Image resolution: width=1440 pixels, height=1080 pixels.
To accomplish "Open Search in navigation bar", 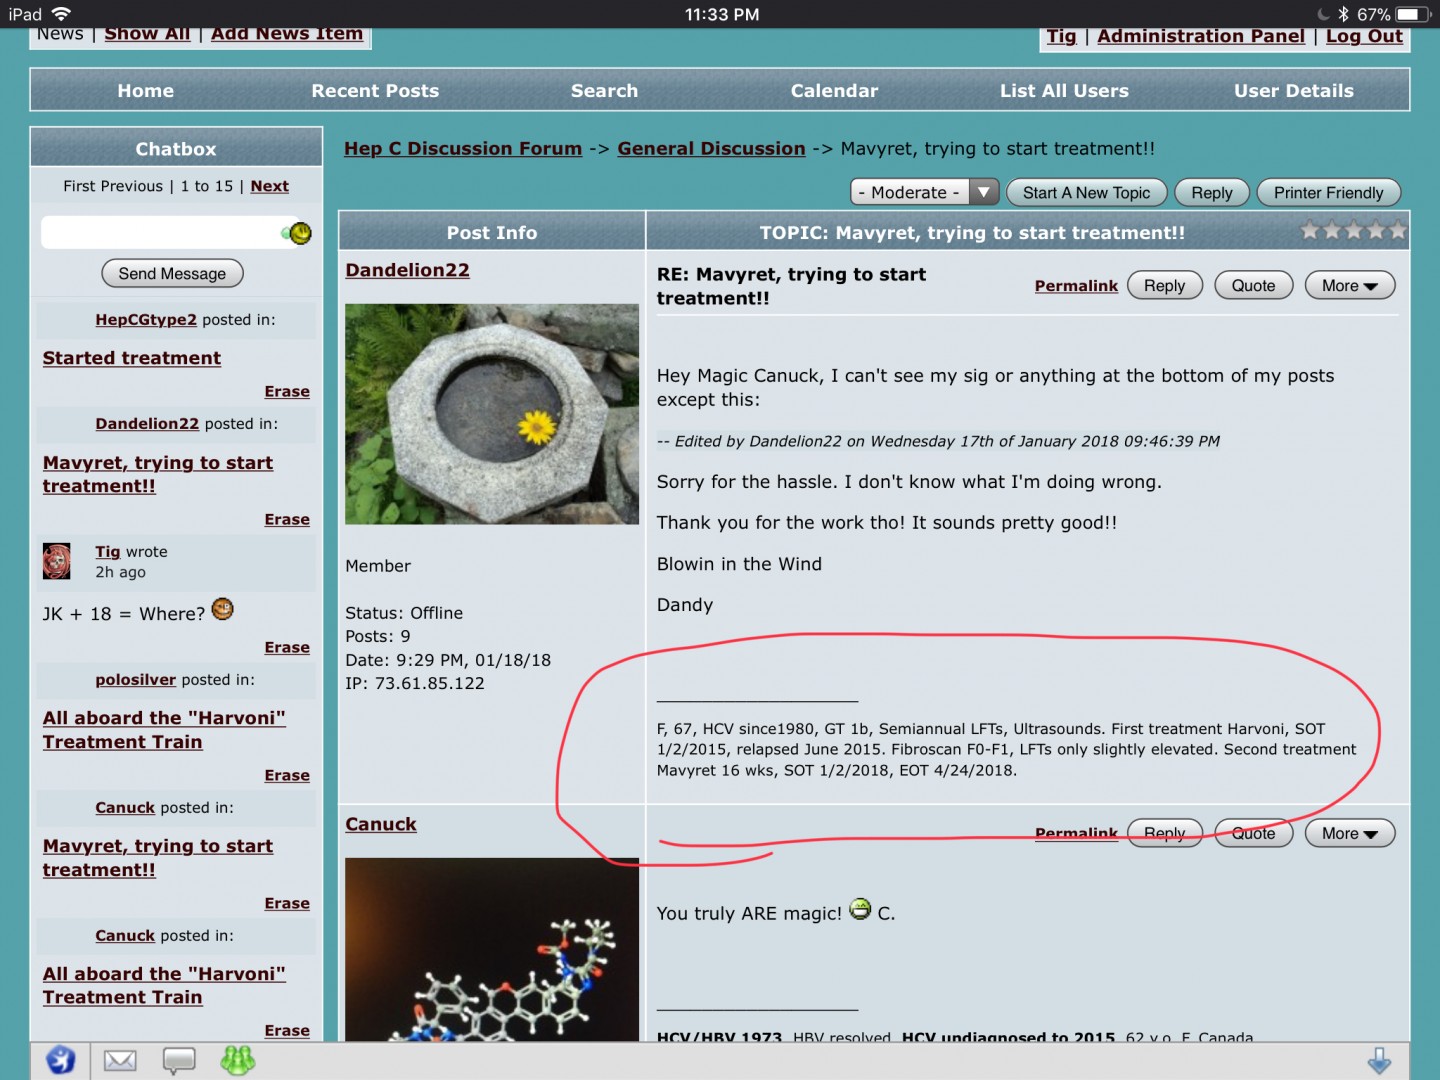I will click(604, 91).
